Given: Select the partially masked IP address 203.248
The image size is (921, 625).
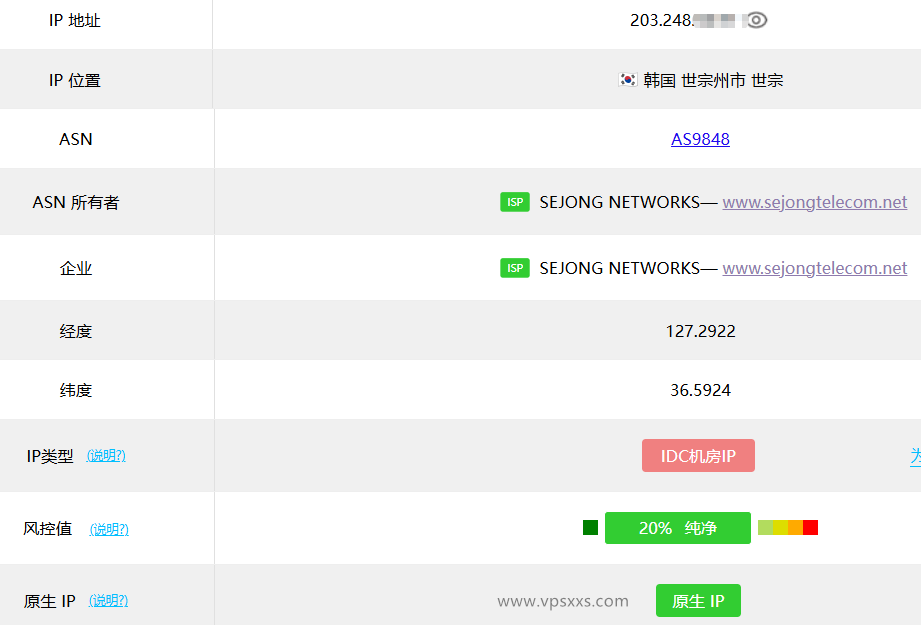Looking at the screenshot, I should point(683,21).
